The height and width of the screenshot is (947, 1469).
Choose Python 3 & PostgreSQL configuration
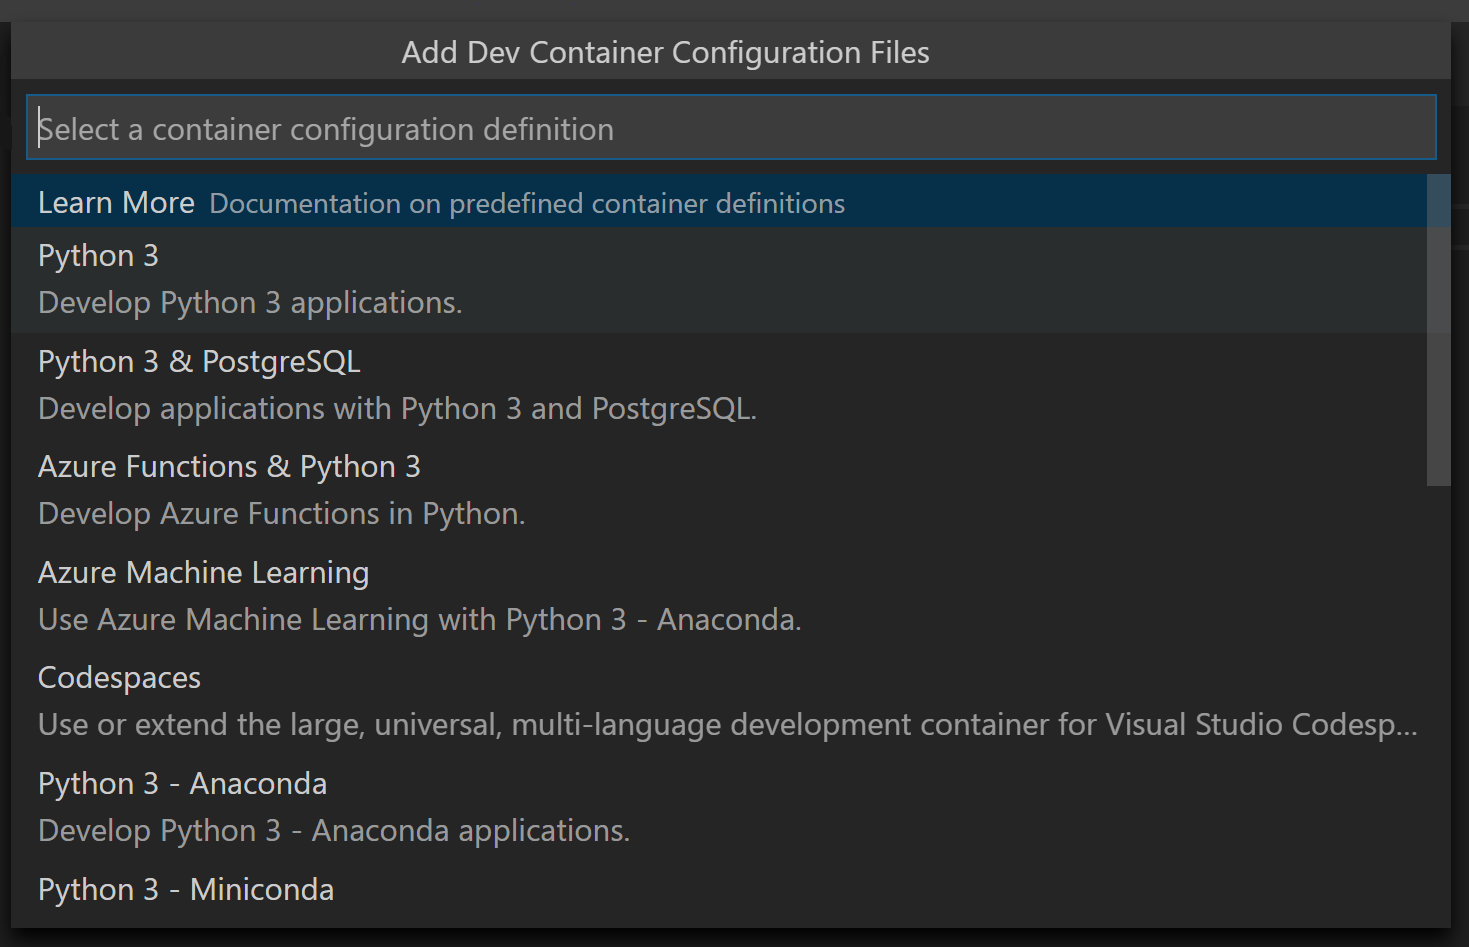tap(198, 362)
